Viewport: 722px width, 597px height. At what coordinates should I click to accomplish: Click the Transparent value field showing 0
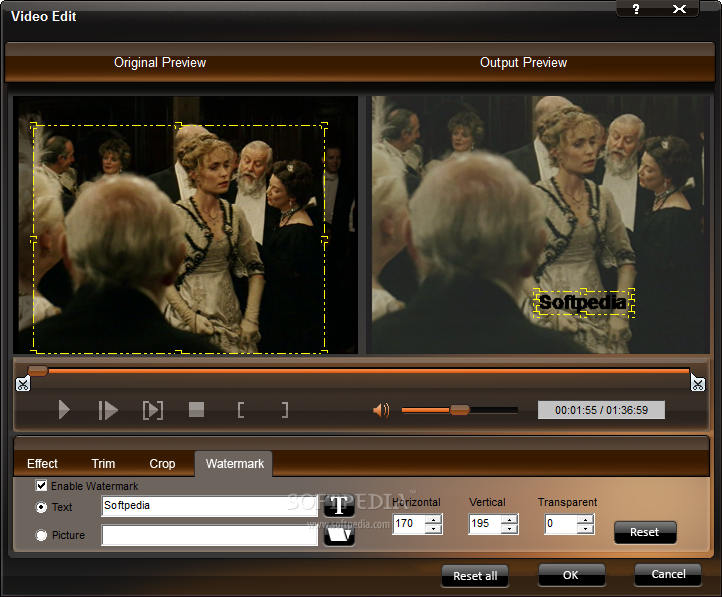coord(561,524)
